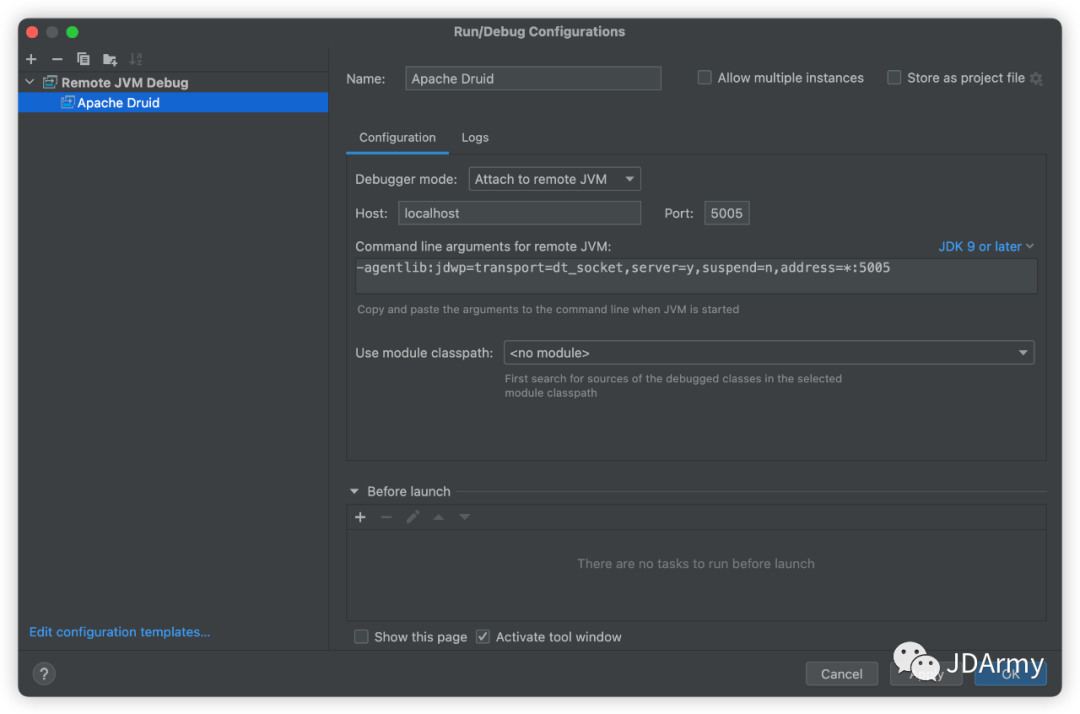Select the Apache Druid configuration in tree
Viewport: 1080px width, 714px height.
(x=173, y=103)
